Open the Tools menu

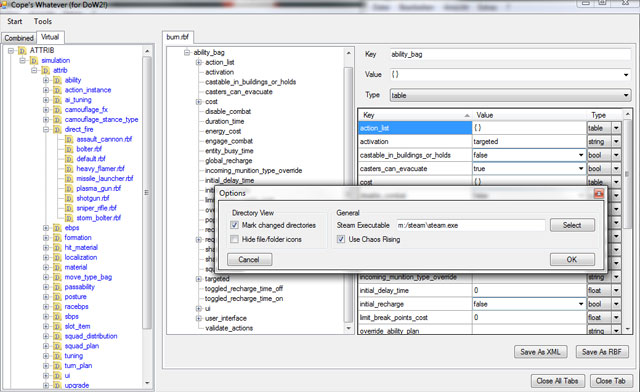click(x=42, y=21)
